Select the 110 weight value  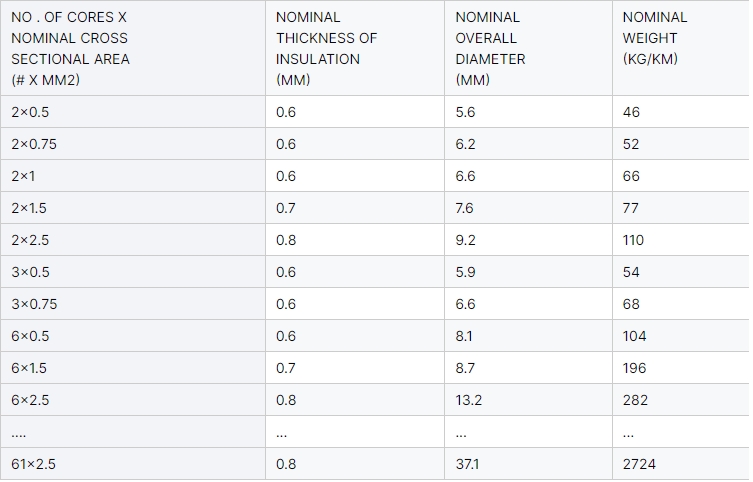(x=633, y=240)
